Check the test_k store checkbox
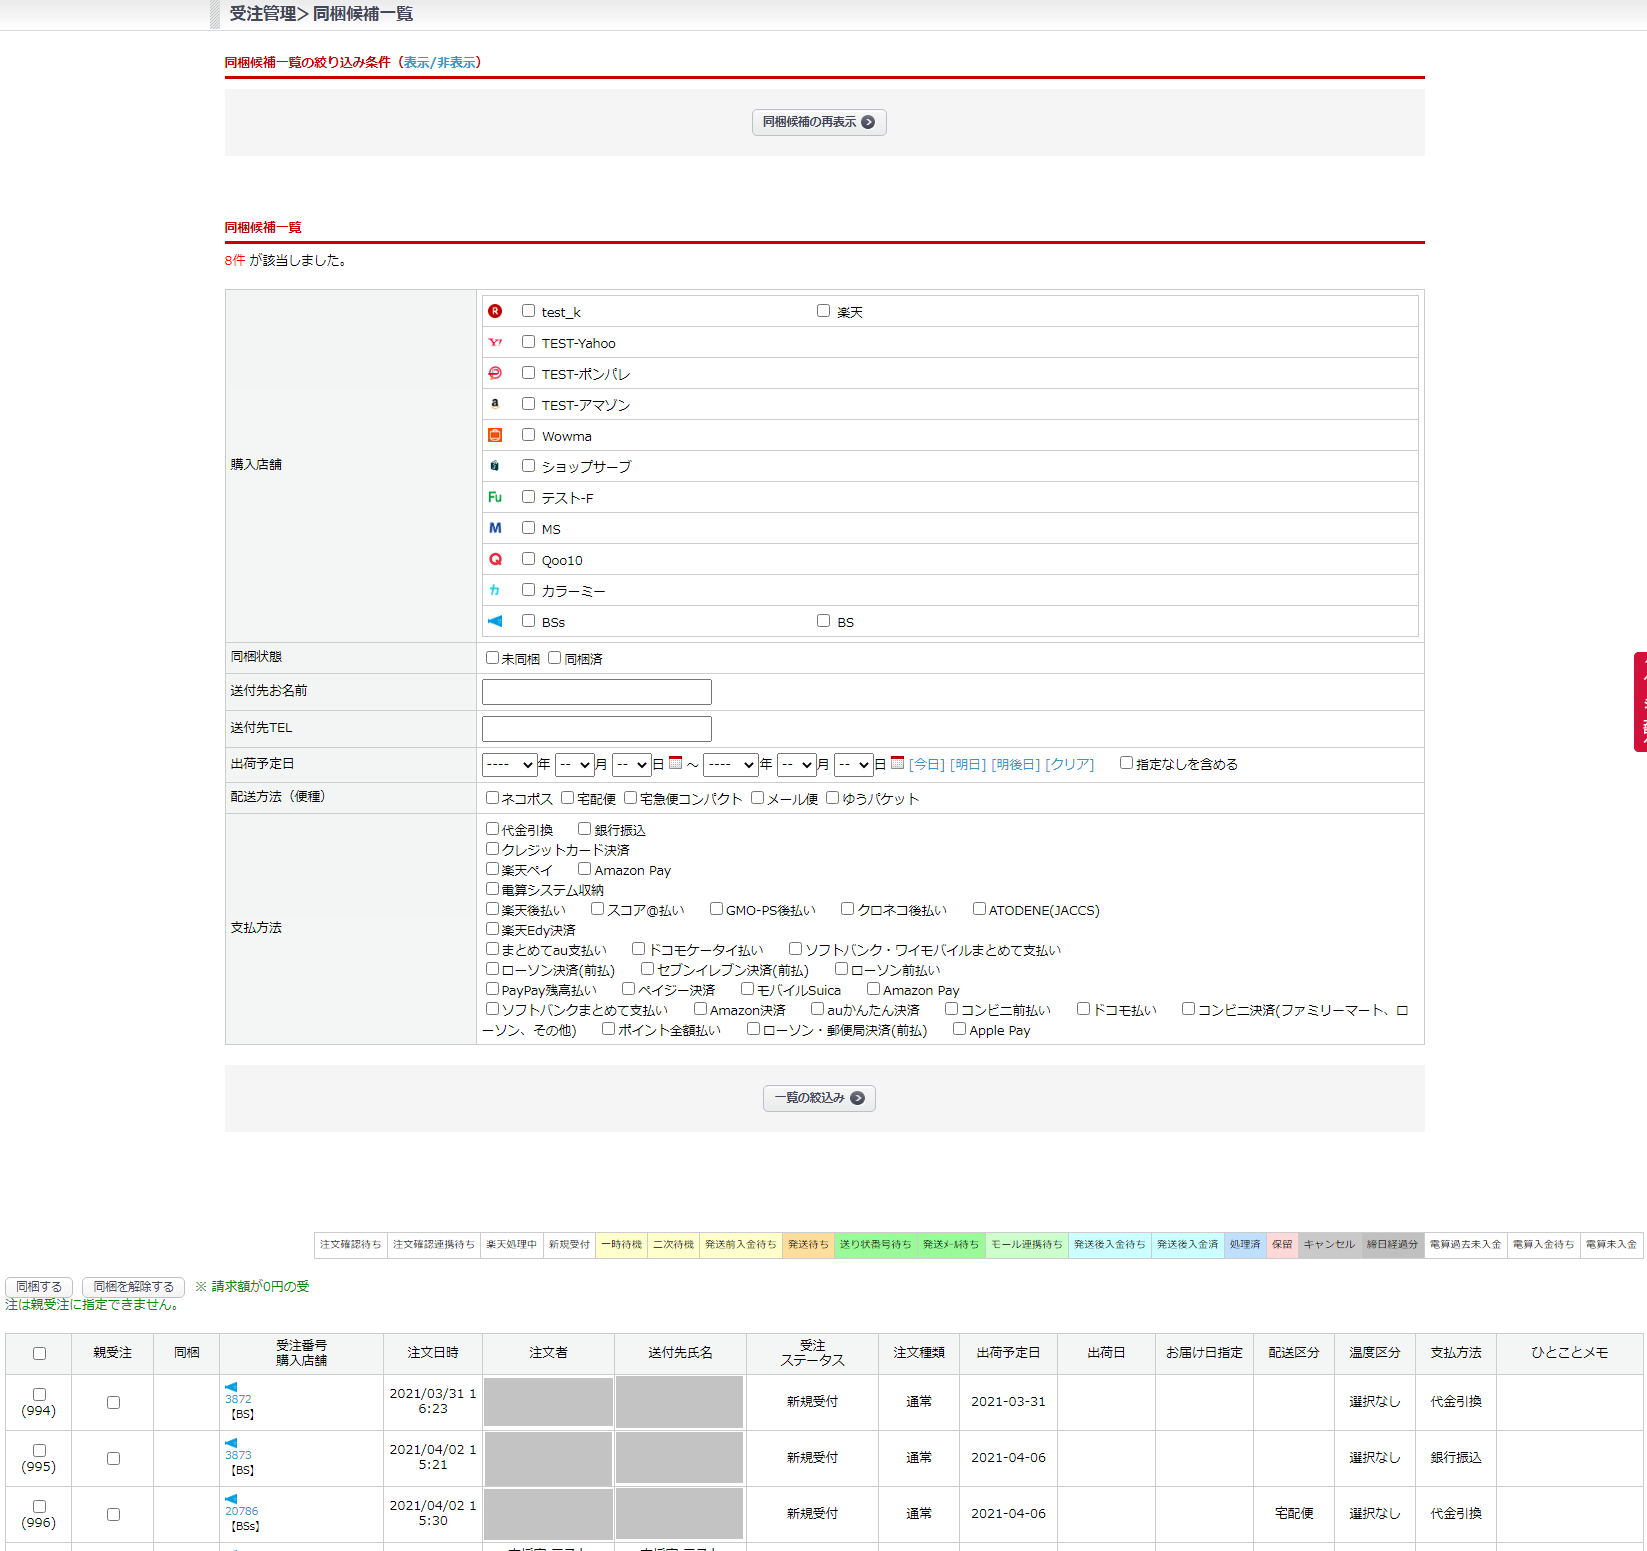 (x=528, y=311)
